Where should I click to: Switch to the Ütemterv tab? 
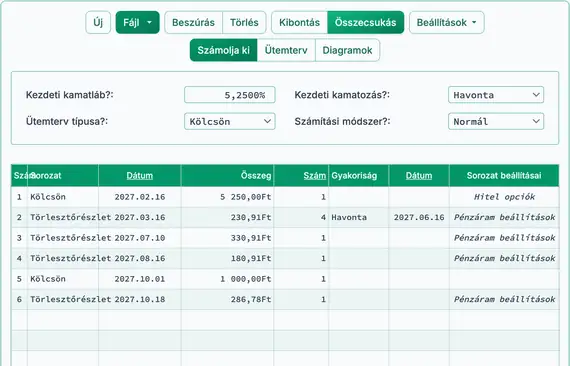pyautogui.click(x=286, y=50)
